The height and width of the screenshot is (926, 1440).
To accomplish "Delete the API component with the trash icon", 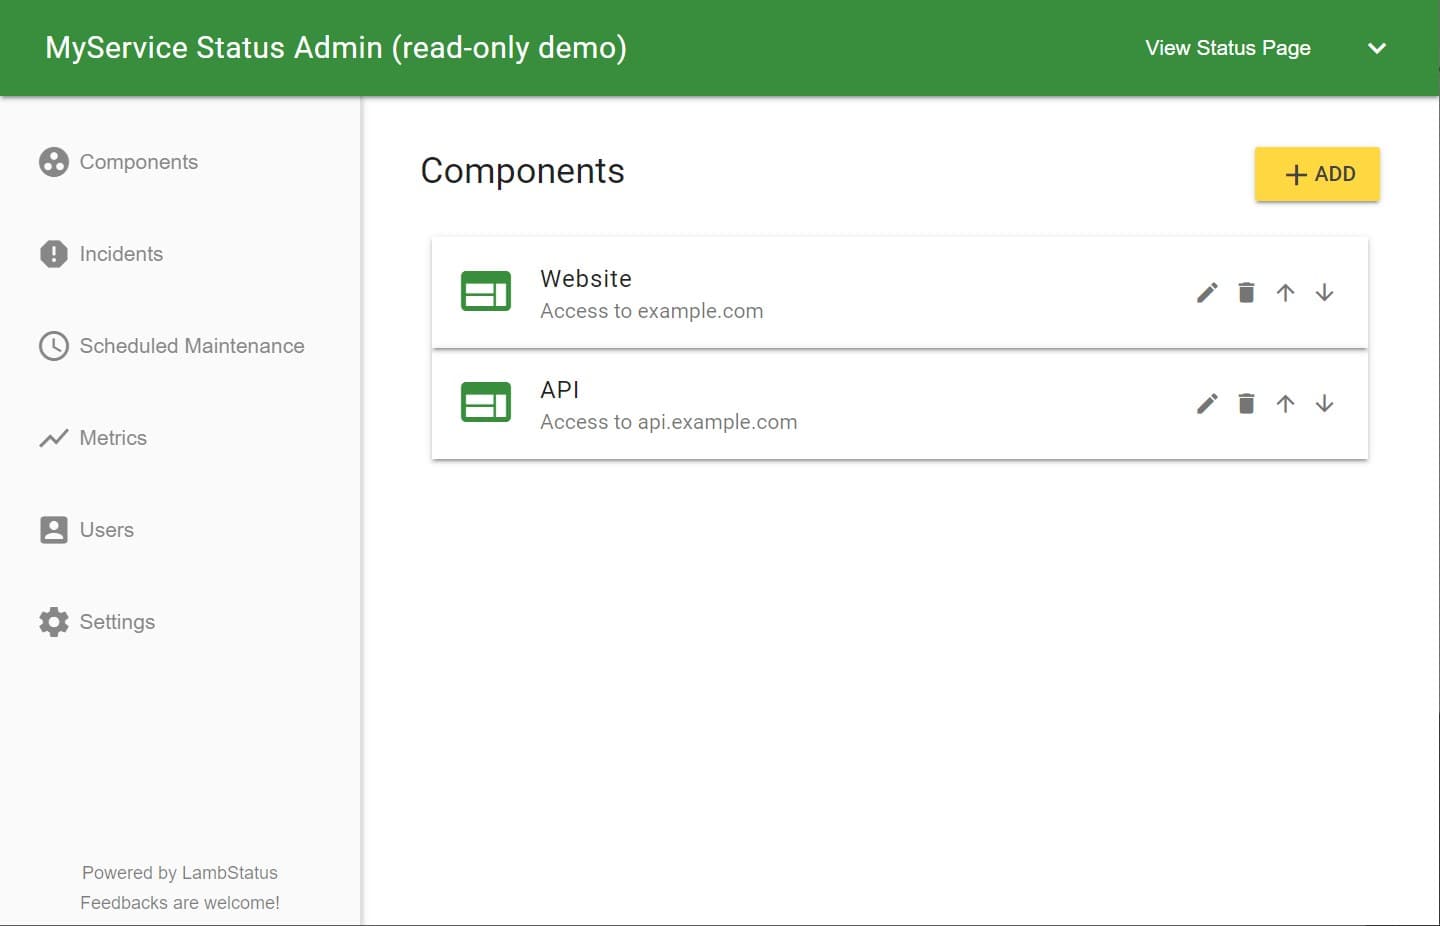I will tap(1246, 404).
